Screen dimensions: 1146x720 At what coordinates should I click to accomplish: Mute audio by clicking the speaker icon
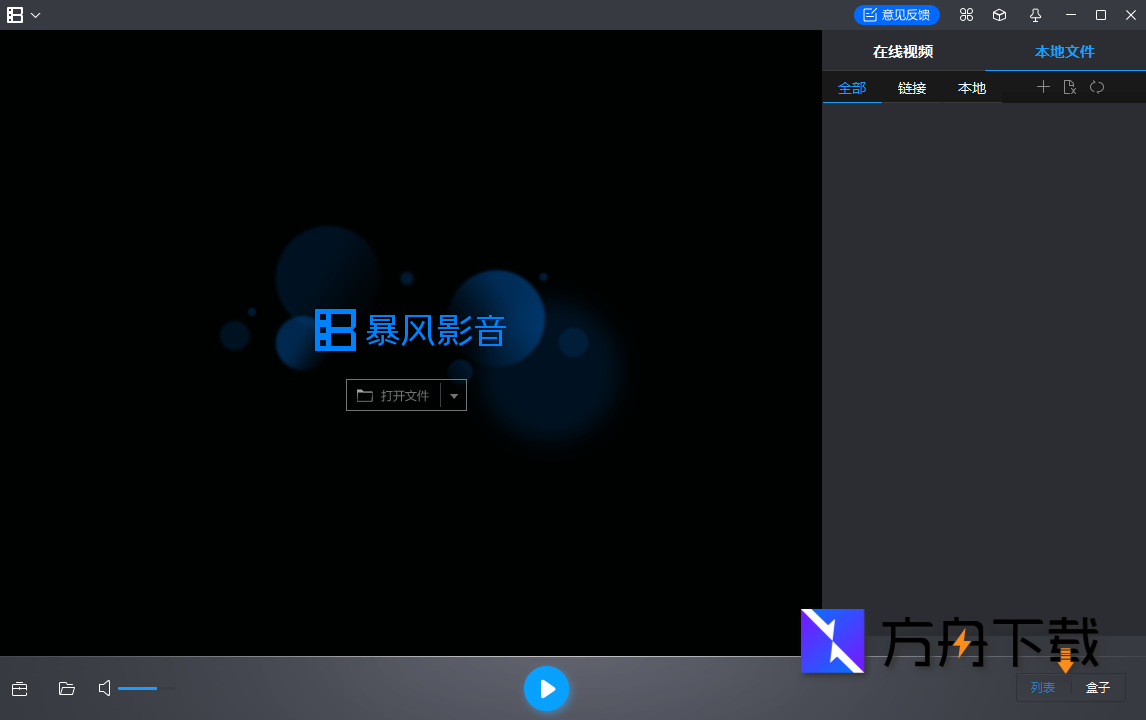coord(103,688)
